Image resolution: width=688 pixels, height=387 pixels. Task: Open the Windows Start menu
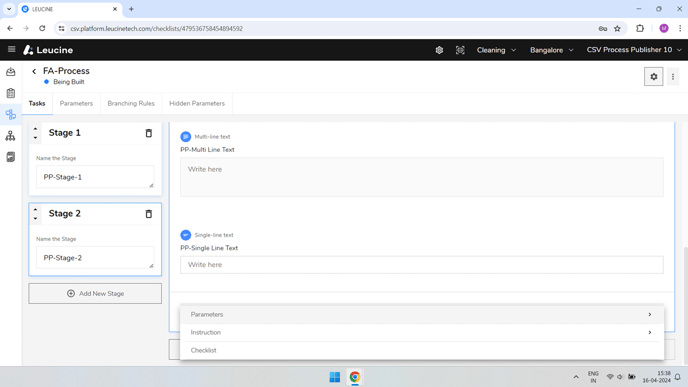tap(335, 377)
